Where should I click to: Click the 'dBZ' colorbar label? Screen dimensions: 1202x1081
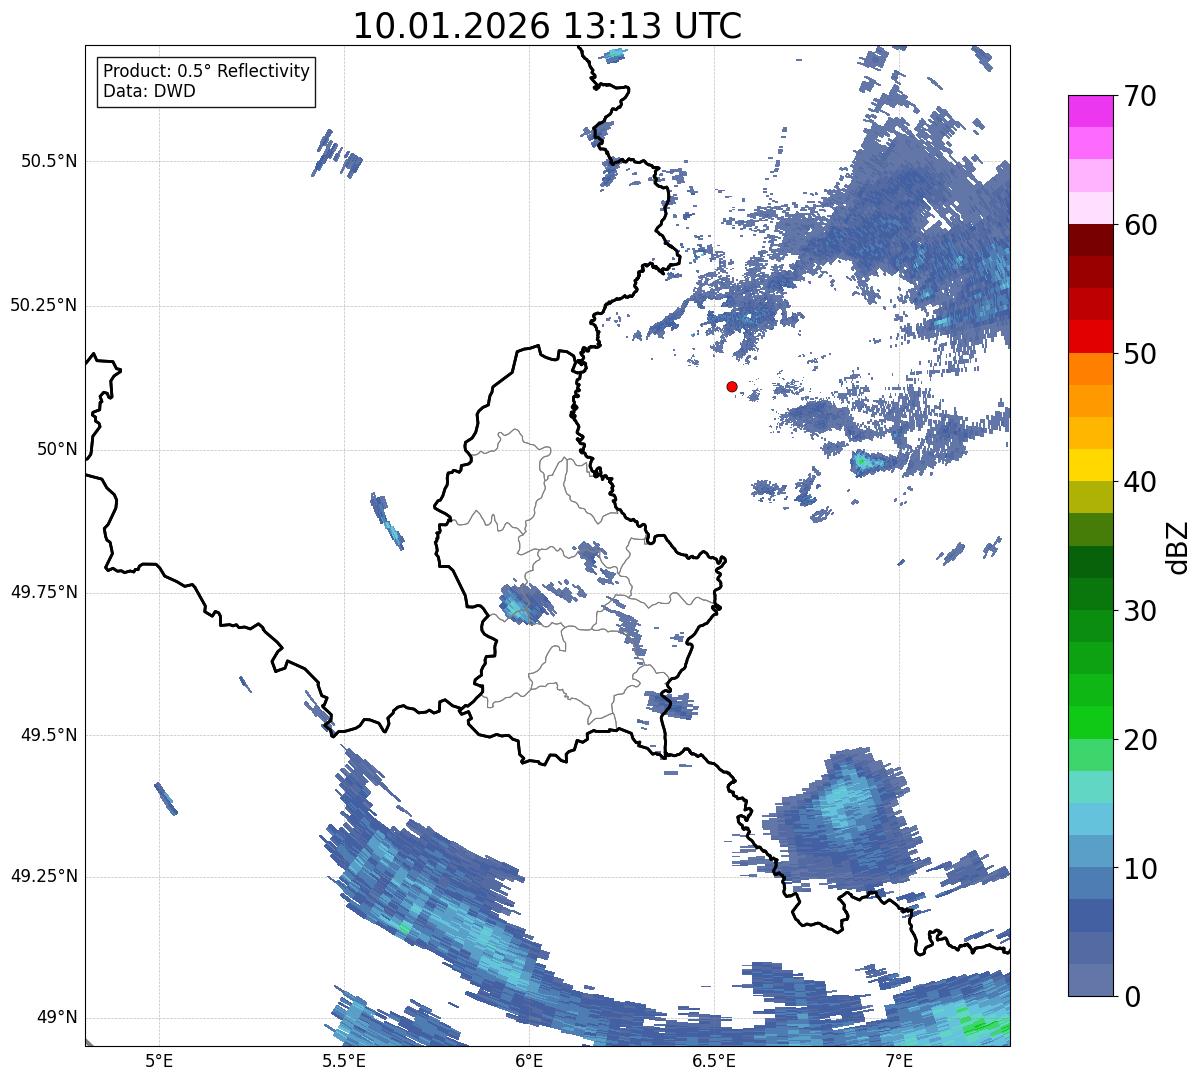(x=1178, y=547)
